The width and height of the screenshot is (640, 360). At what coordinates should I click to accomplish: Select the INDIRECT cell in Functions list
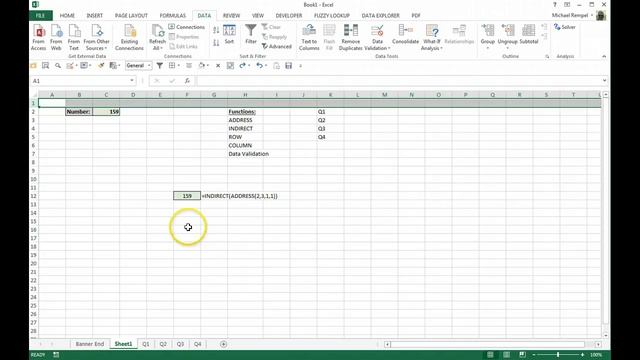(x=245, y=129)
